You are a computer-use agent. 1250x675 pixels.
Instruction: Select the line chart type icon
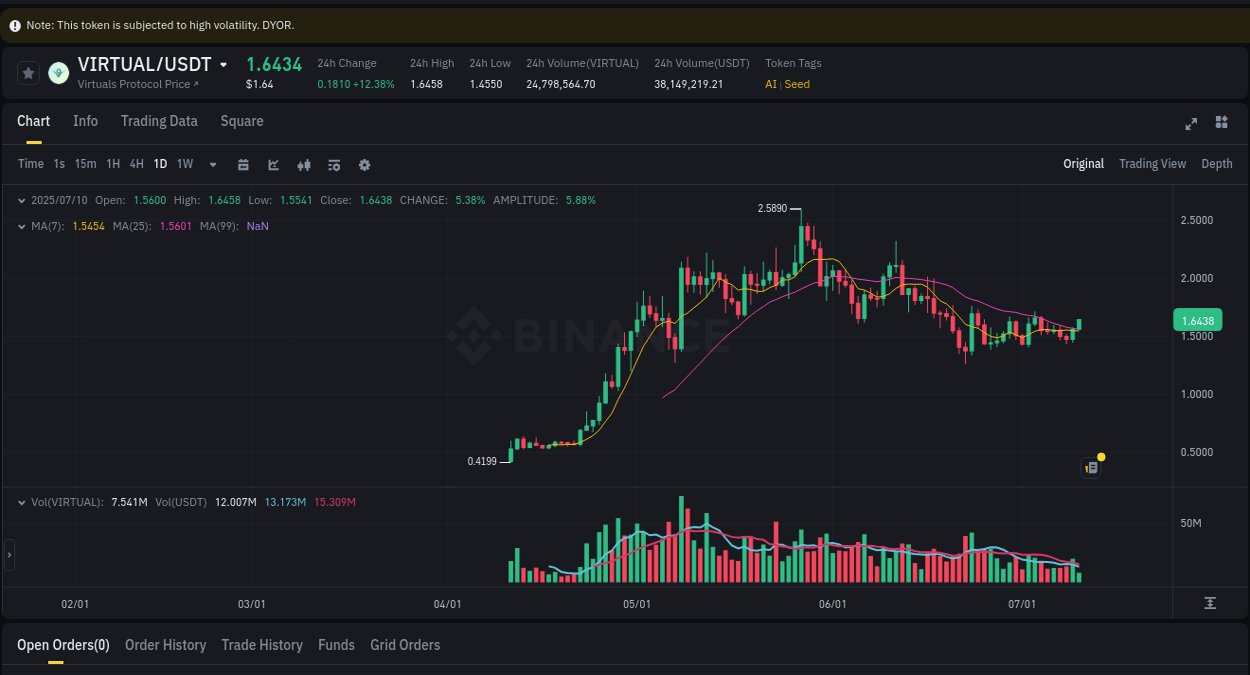tap(273, 164)
